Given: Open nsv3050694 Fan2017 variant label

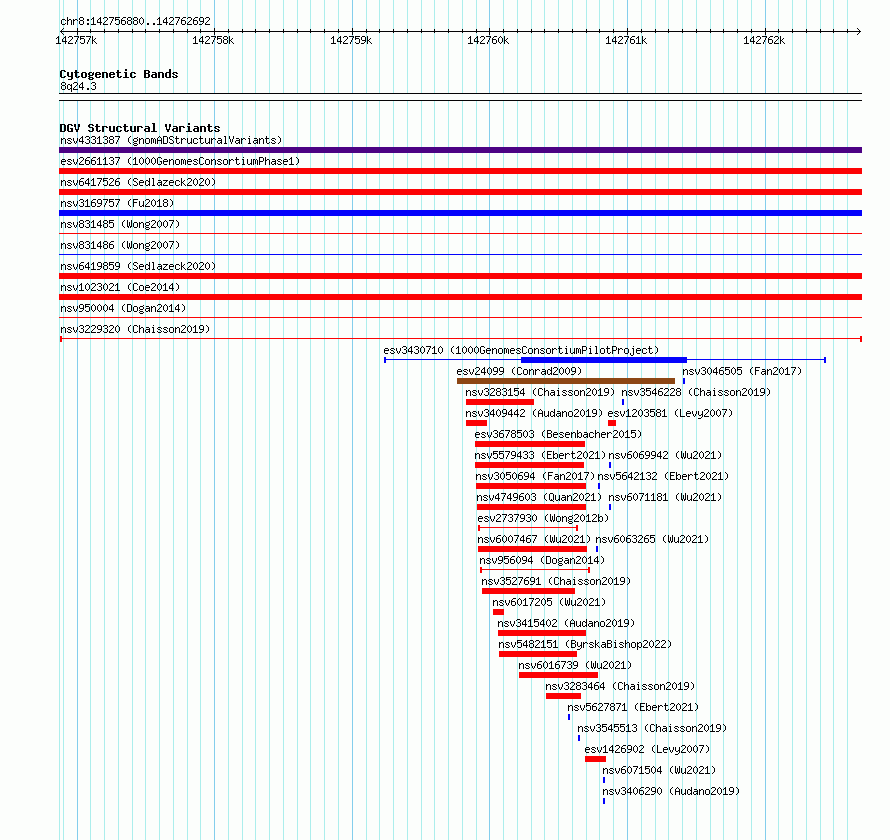Looking at the screenshot, I should tap(535, 476).
